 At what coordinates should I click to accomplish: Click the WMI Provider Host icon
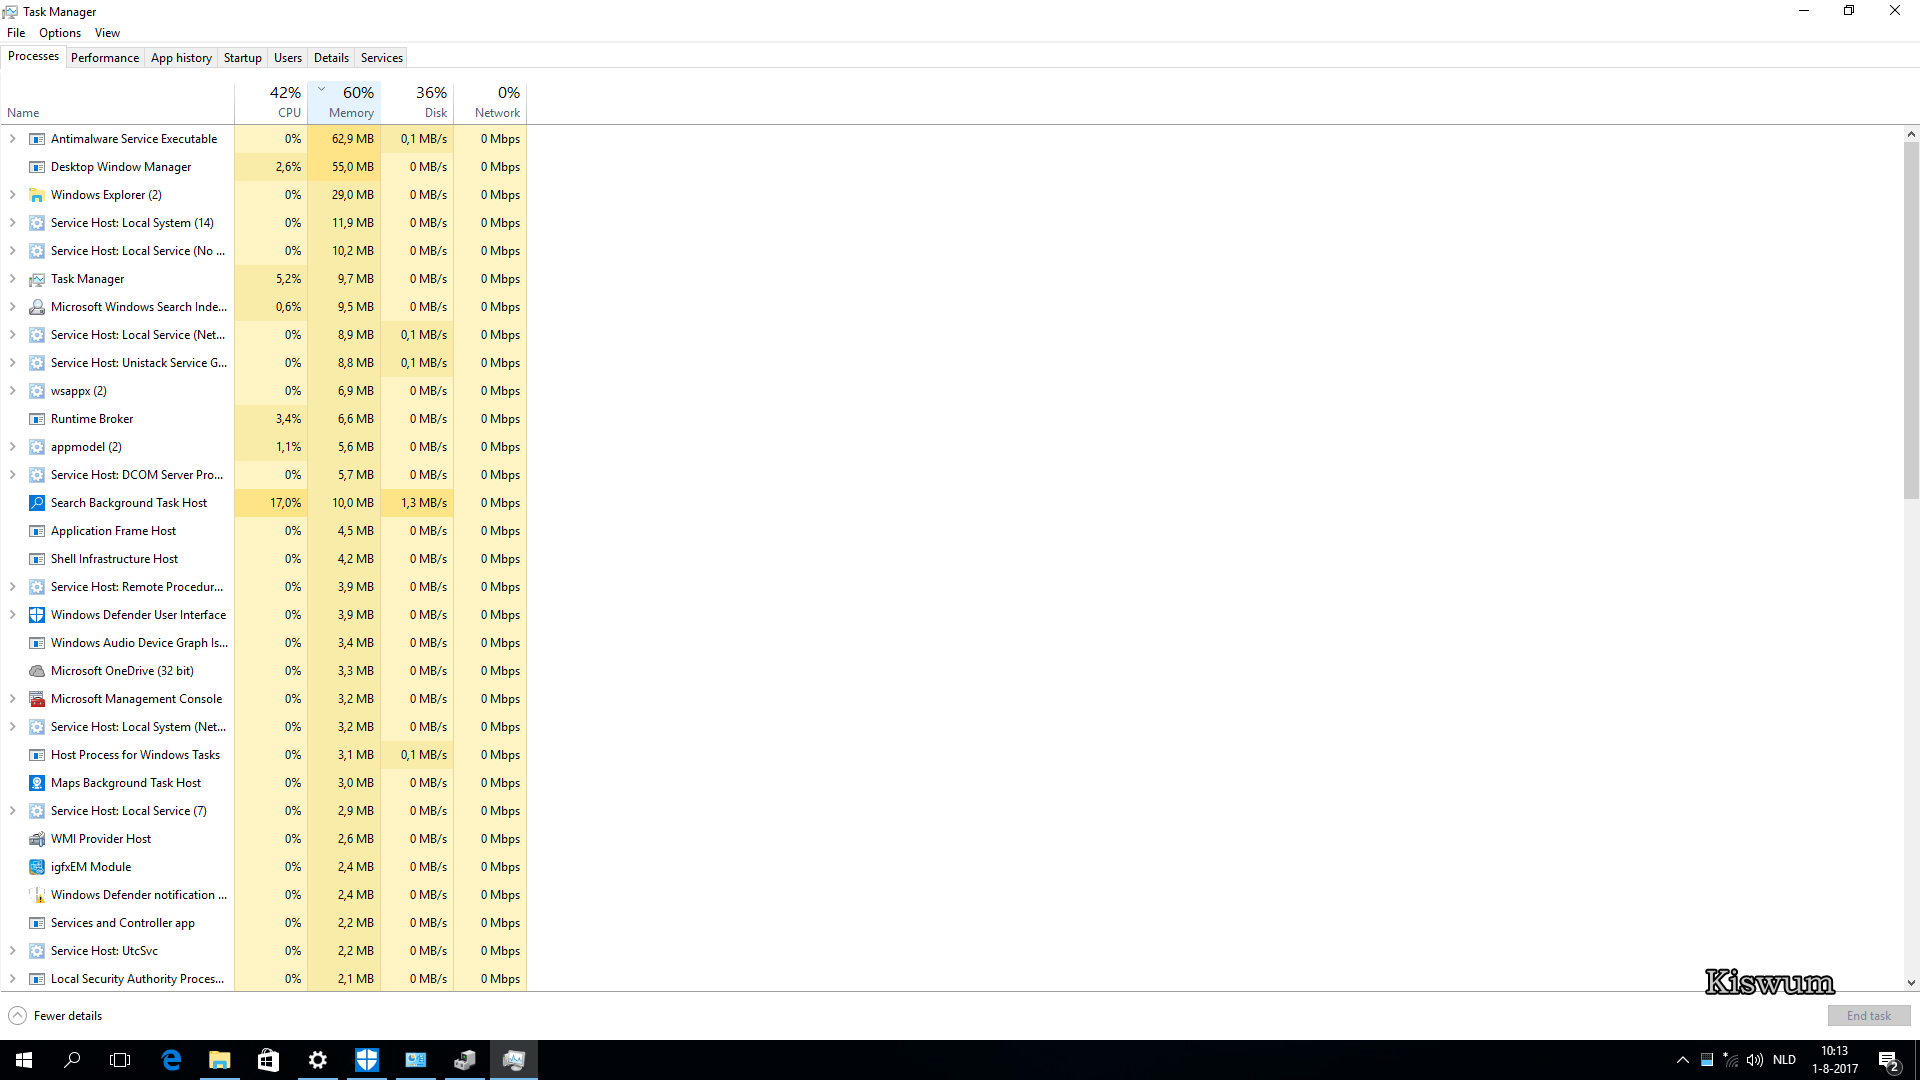tap(37, 839)
